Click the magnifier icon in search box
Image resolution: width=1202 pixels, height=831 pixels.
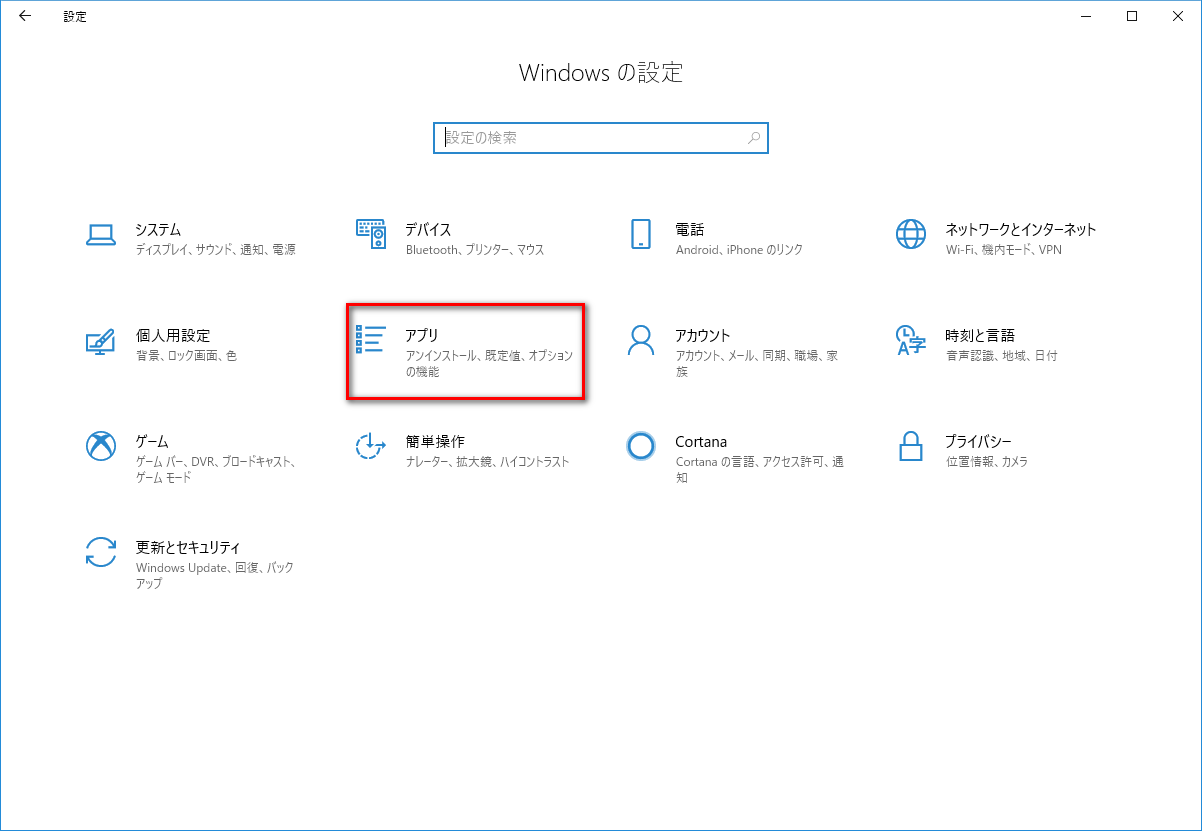pyautogui.click(x=754, y=138)
